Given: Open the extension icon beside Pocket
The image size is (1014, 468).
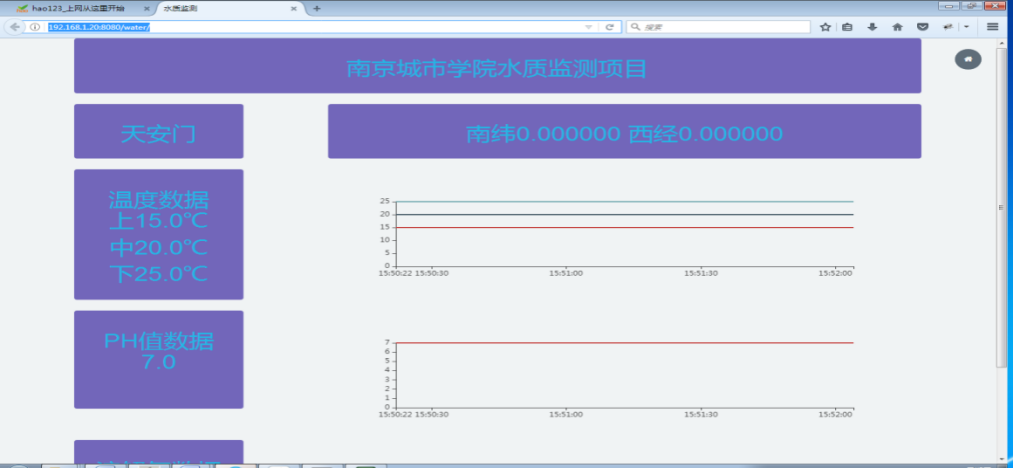Looking at the screenshot, I should [x=948, y=27].
